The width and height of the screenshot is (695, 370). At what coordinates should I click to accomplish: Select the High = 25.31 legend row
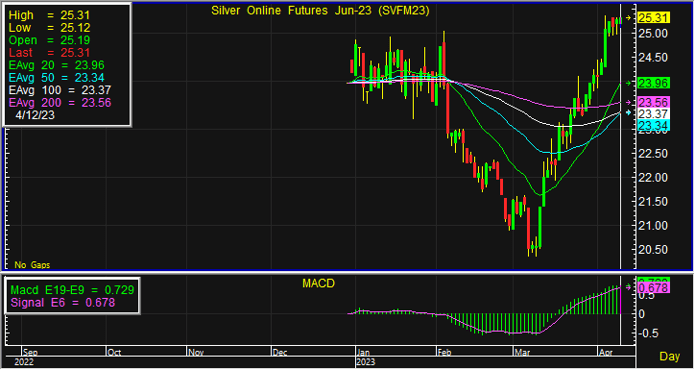coord(49,16)
